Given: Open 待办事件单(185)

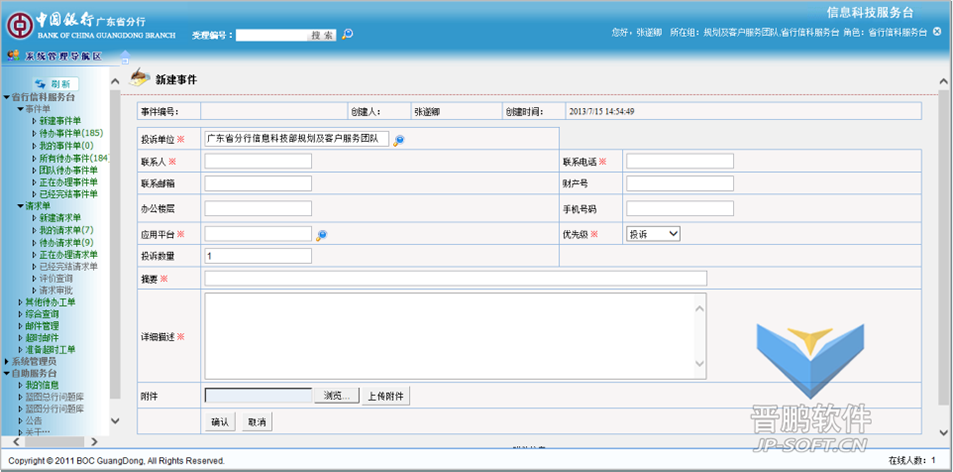Looking at the screenshot, I should (x=71, y=132).
